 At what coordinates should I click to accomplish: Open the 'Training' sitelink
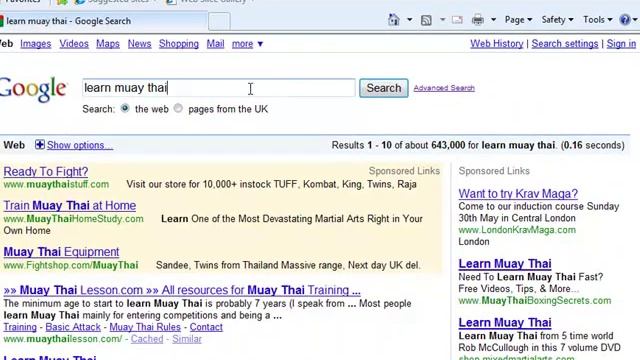click(x=20, y=327)
